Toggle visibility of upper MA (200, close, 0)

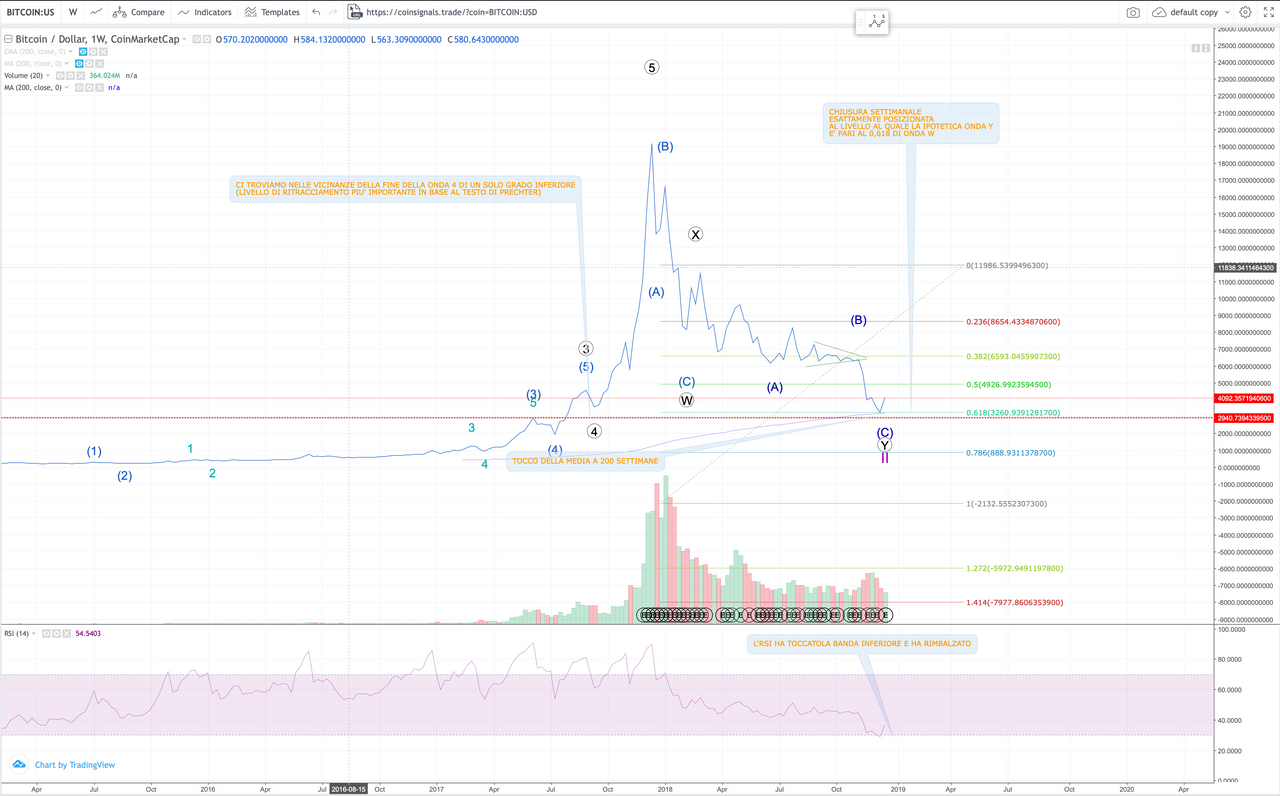pyautogui.click(x=79, y=64)
